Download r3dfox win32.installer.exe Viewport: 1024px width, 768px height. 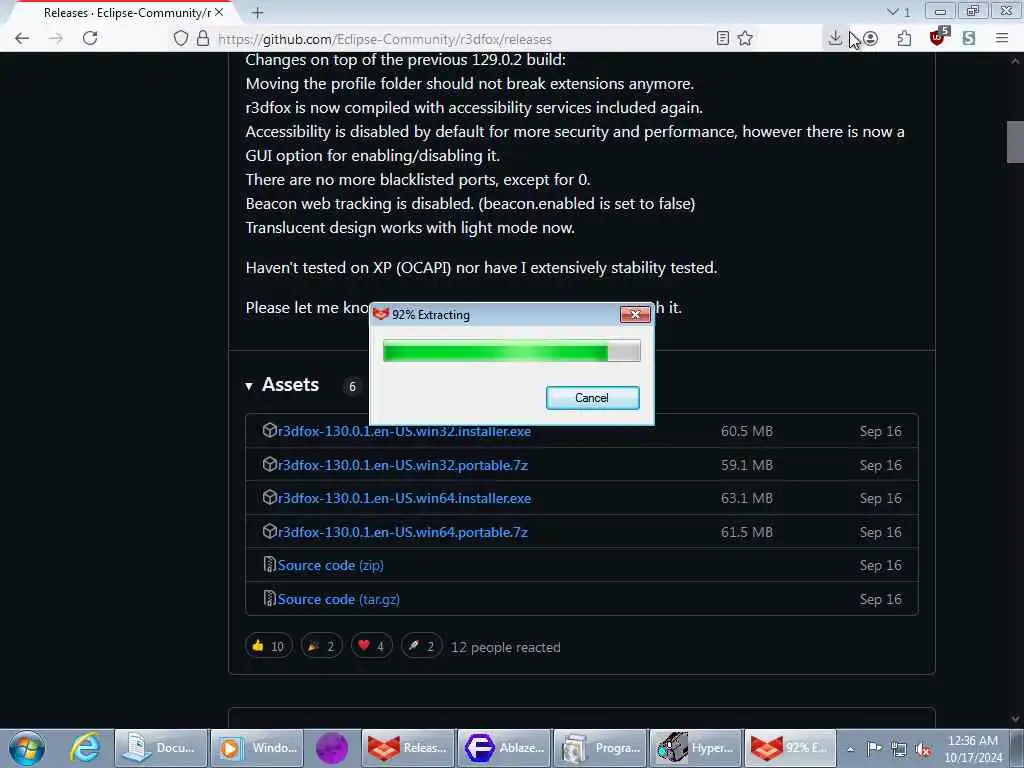click(x=404, y=431)
